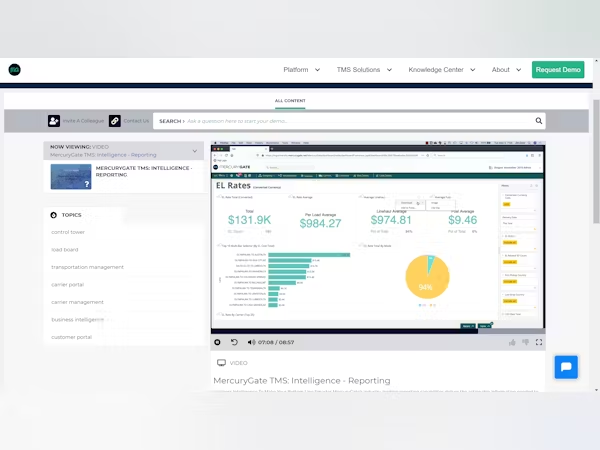Click the Contact Us link icon
Viewport: 600px width, 450px height.
pyautogui.click(x=115, y=121)
